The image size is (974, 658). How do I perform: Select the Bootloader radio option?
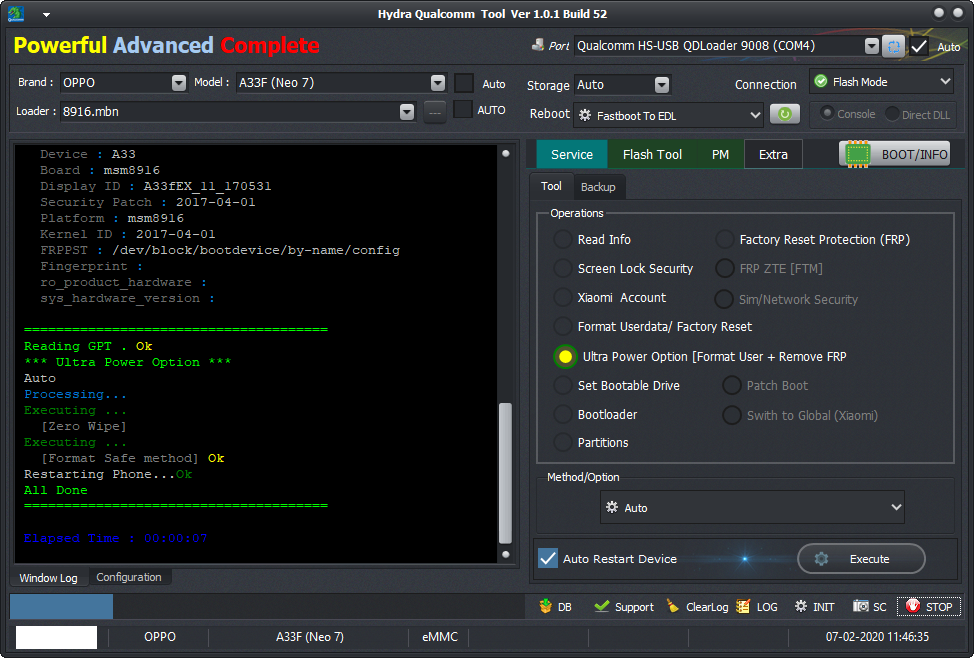tap(563, 414)
